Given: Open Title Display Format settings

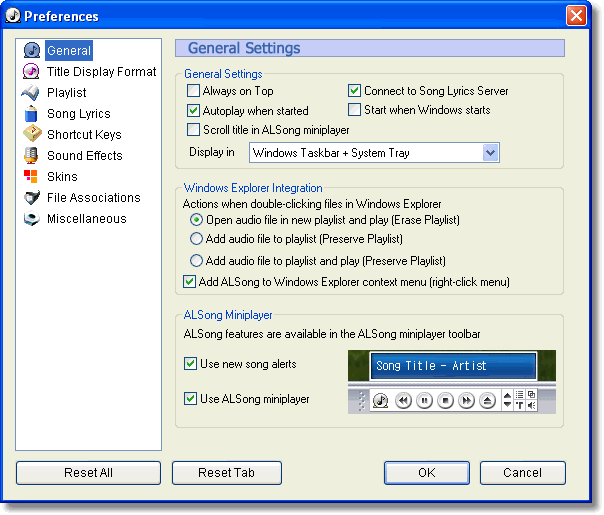Looking at the screenshot, I should (102, 72).
